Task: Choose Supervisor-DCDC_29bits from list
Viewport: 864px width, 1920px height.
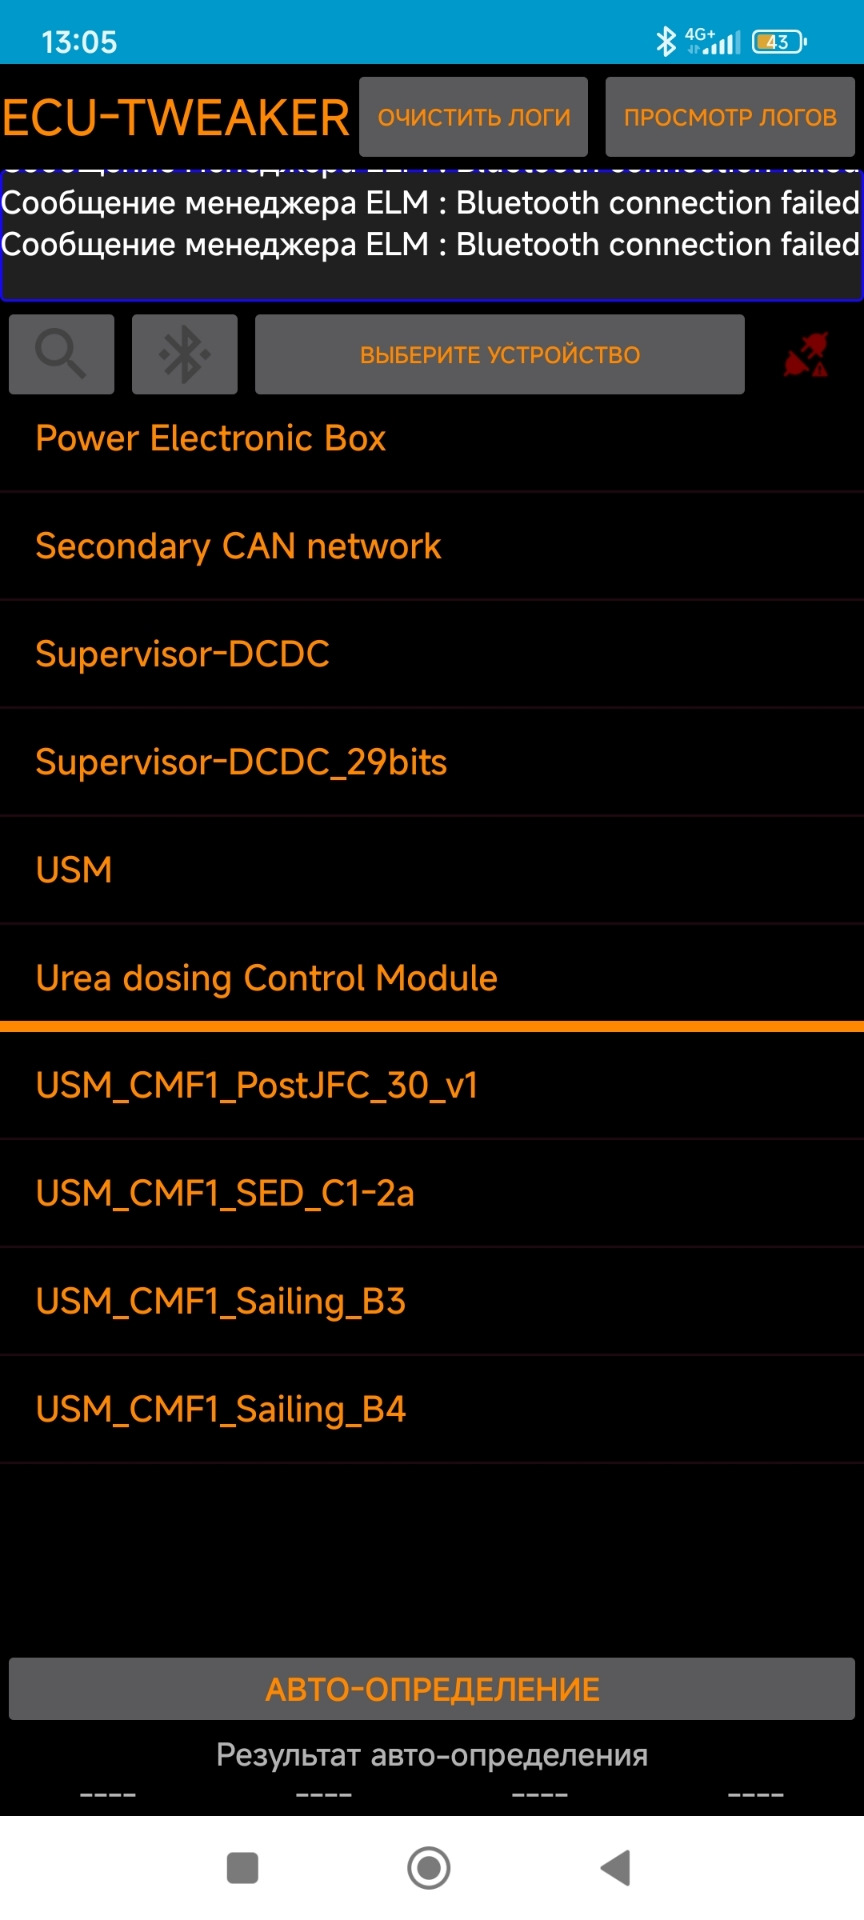Action: click(x=432, y=762)
